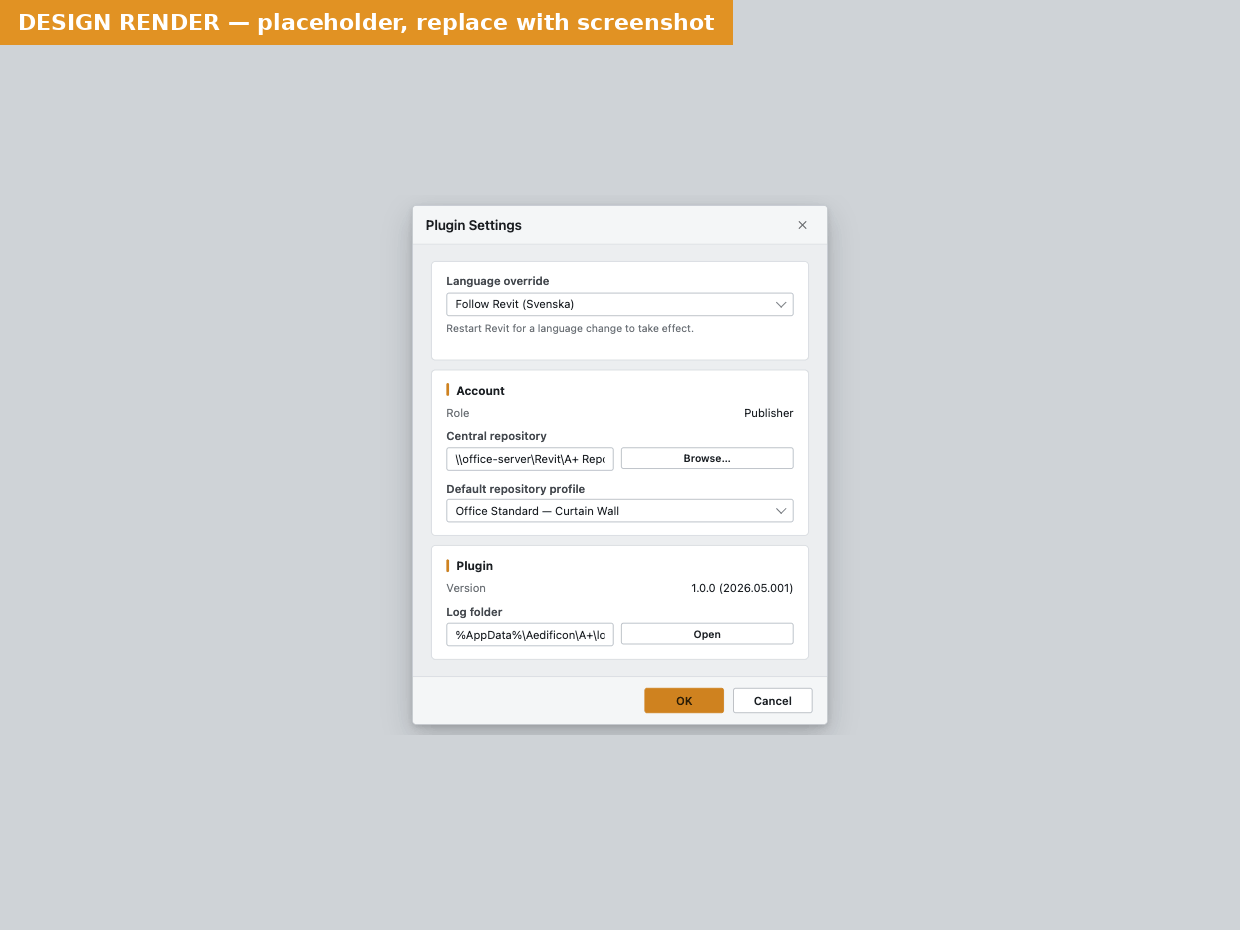The width and height of the screenshot is (1240, 930).
Task: Click the Role label
Action: click(458, 413)
